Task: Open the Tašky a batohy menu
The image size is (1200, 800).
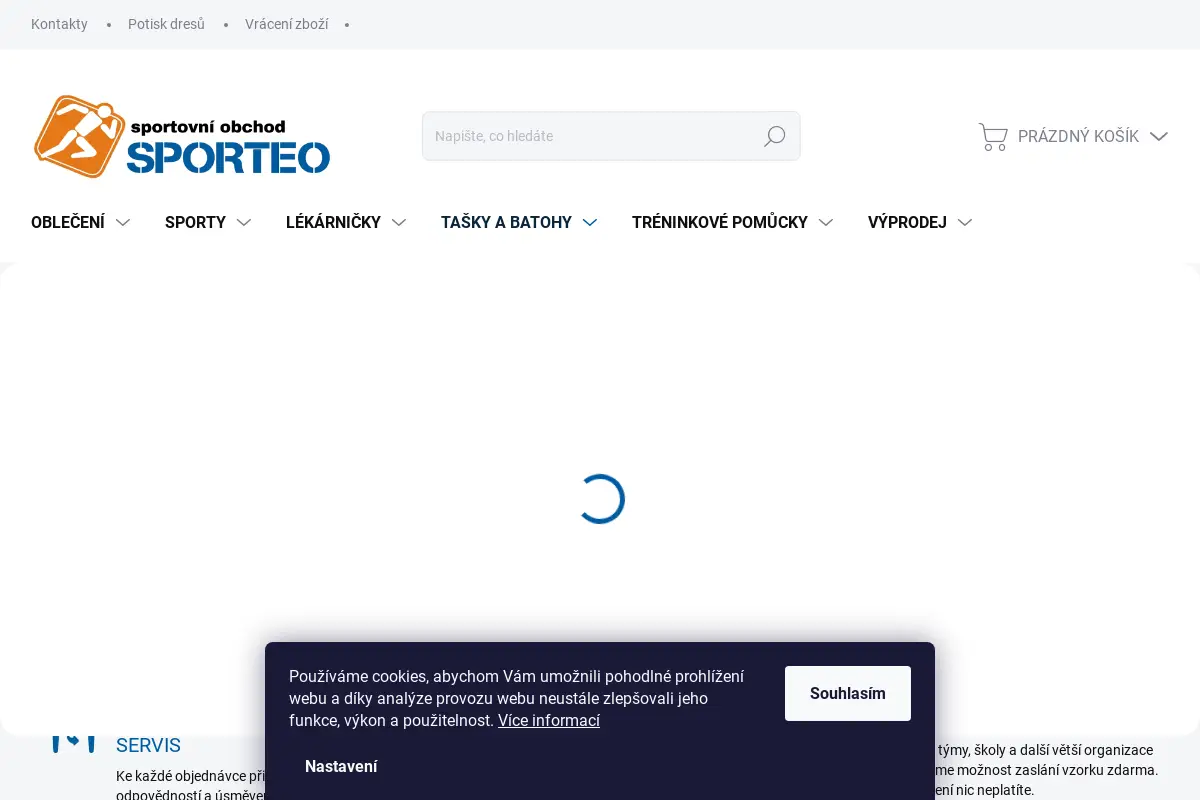Action: [x=506, y=222]
